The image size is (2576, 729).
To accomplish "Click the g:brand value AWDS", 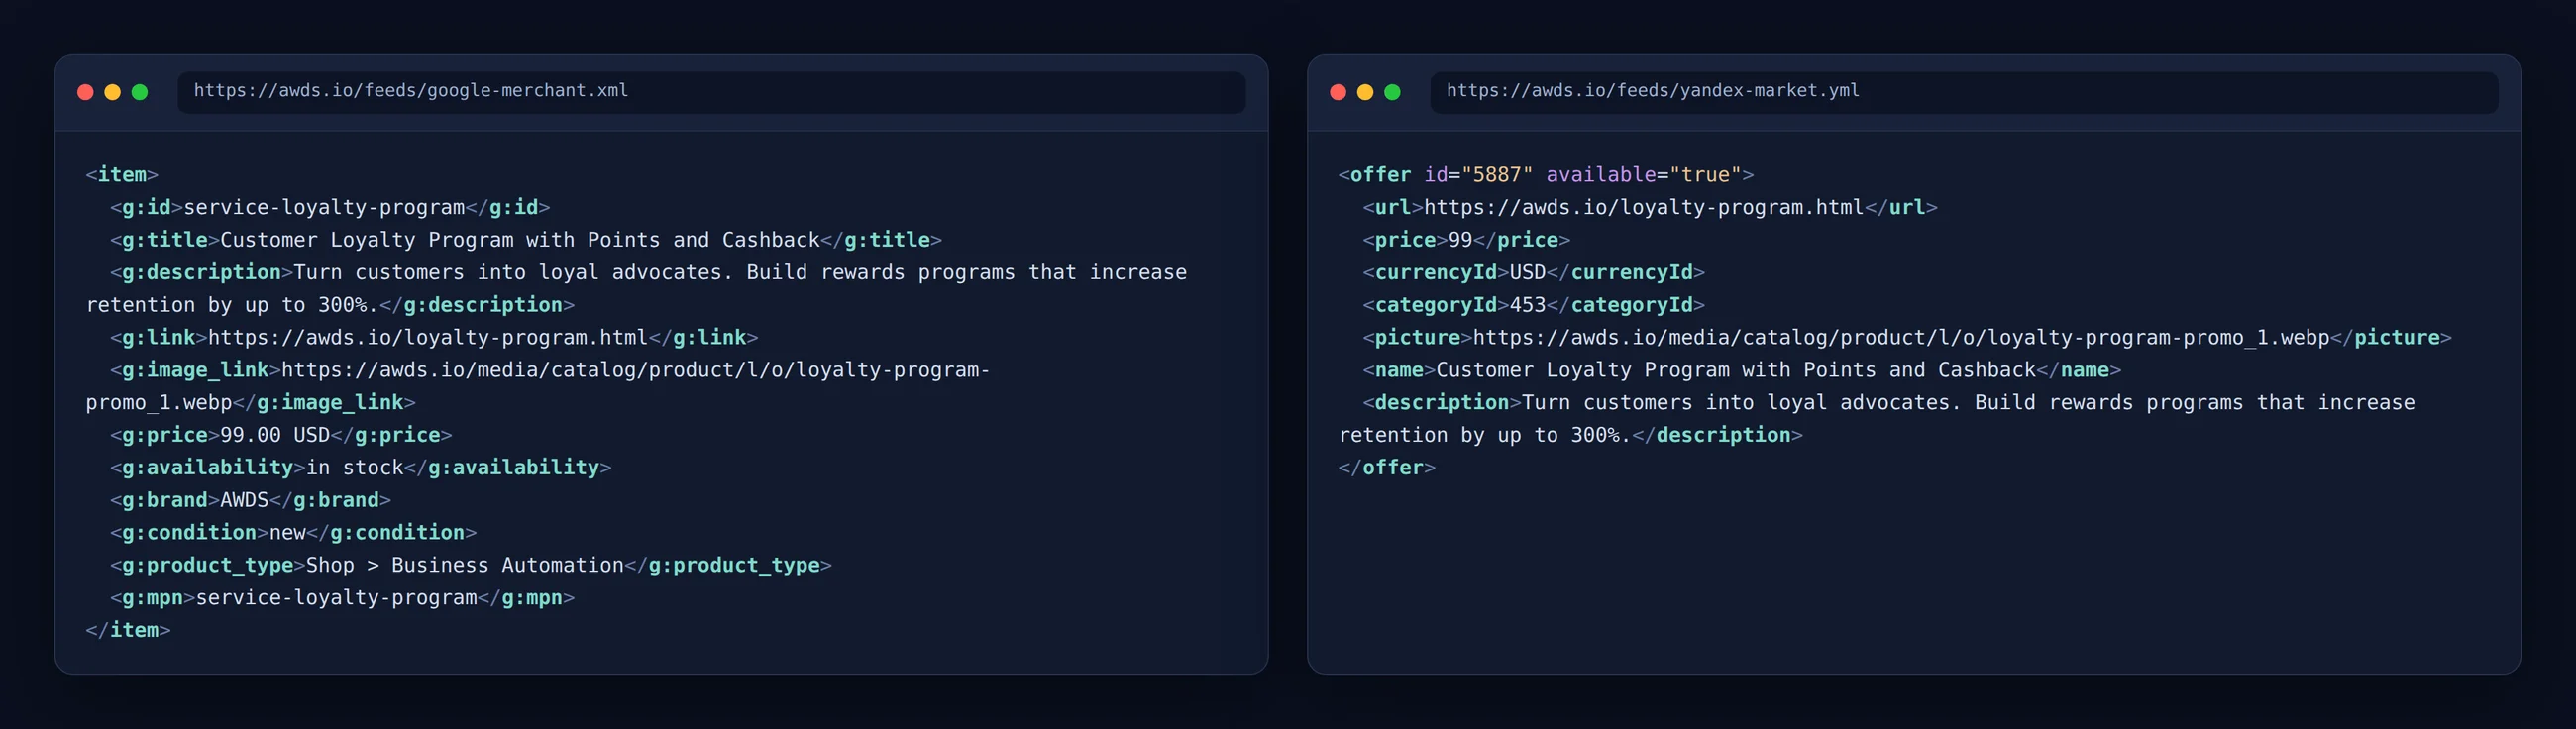I will (x=245, y=501).
